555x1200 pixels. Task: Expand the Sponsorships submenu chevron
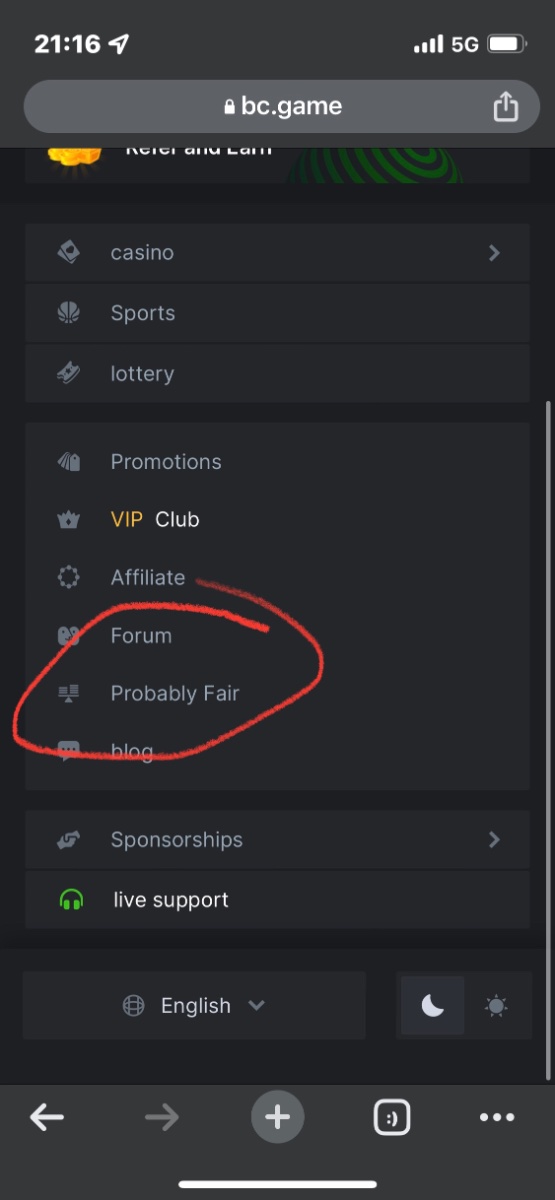tap(494, 840)
